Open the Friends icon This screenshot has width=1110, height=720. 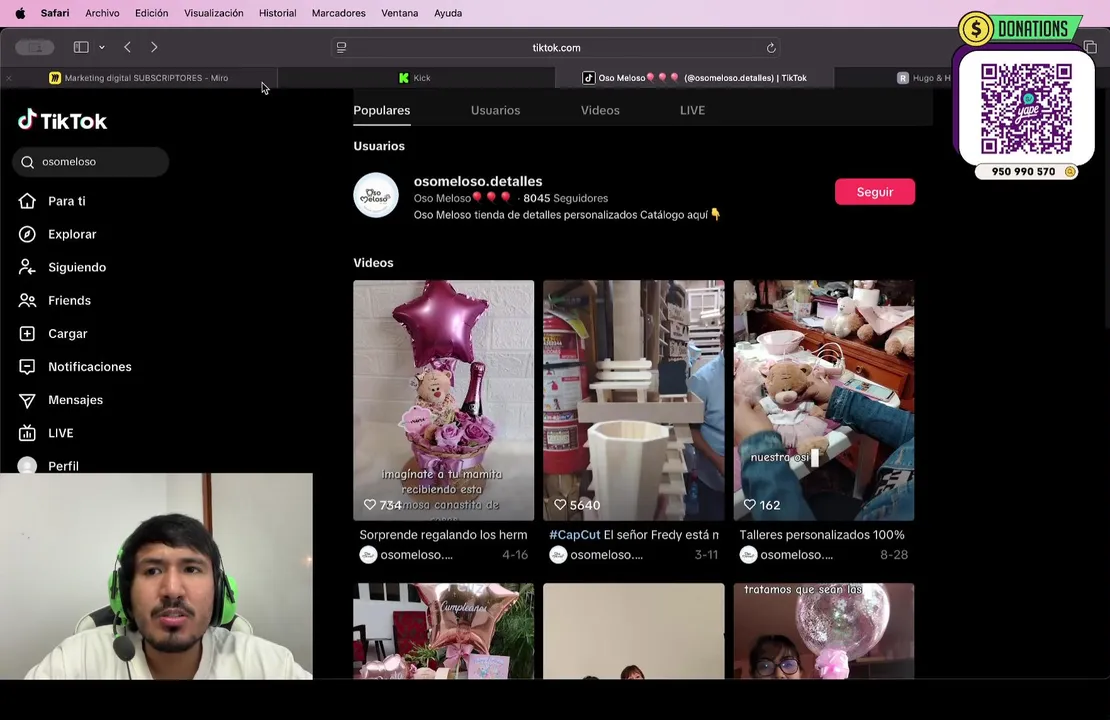coord(27,300)
